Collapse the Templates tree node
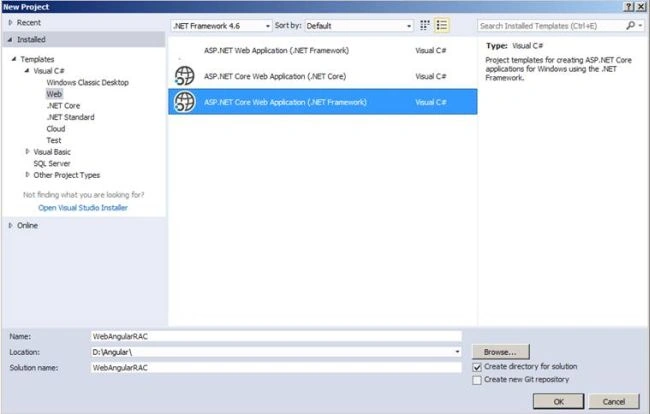This screenshot has width=650, height=414. (x=14, y=59)
